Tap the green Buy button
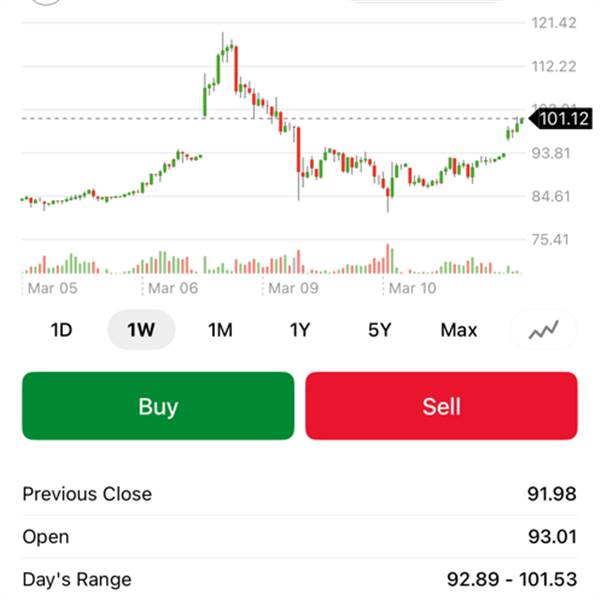 (158, 406)
